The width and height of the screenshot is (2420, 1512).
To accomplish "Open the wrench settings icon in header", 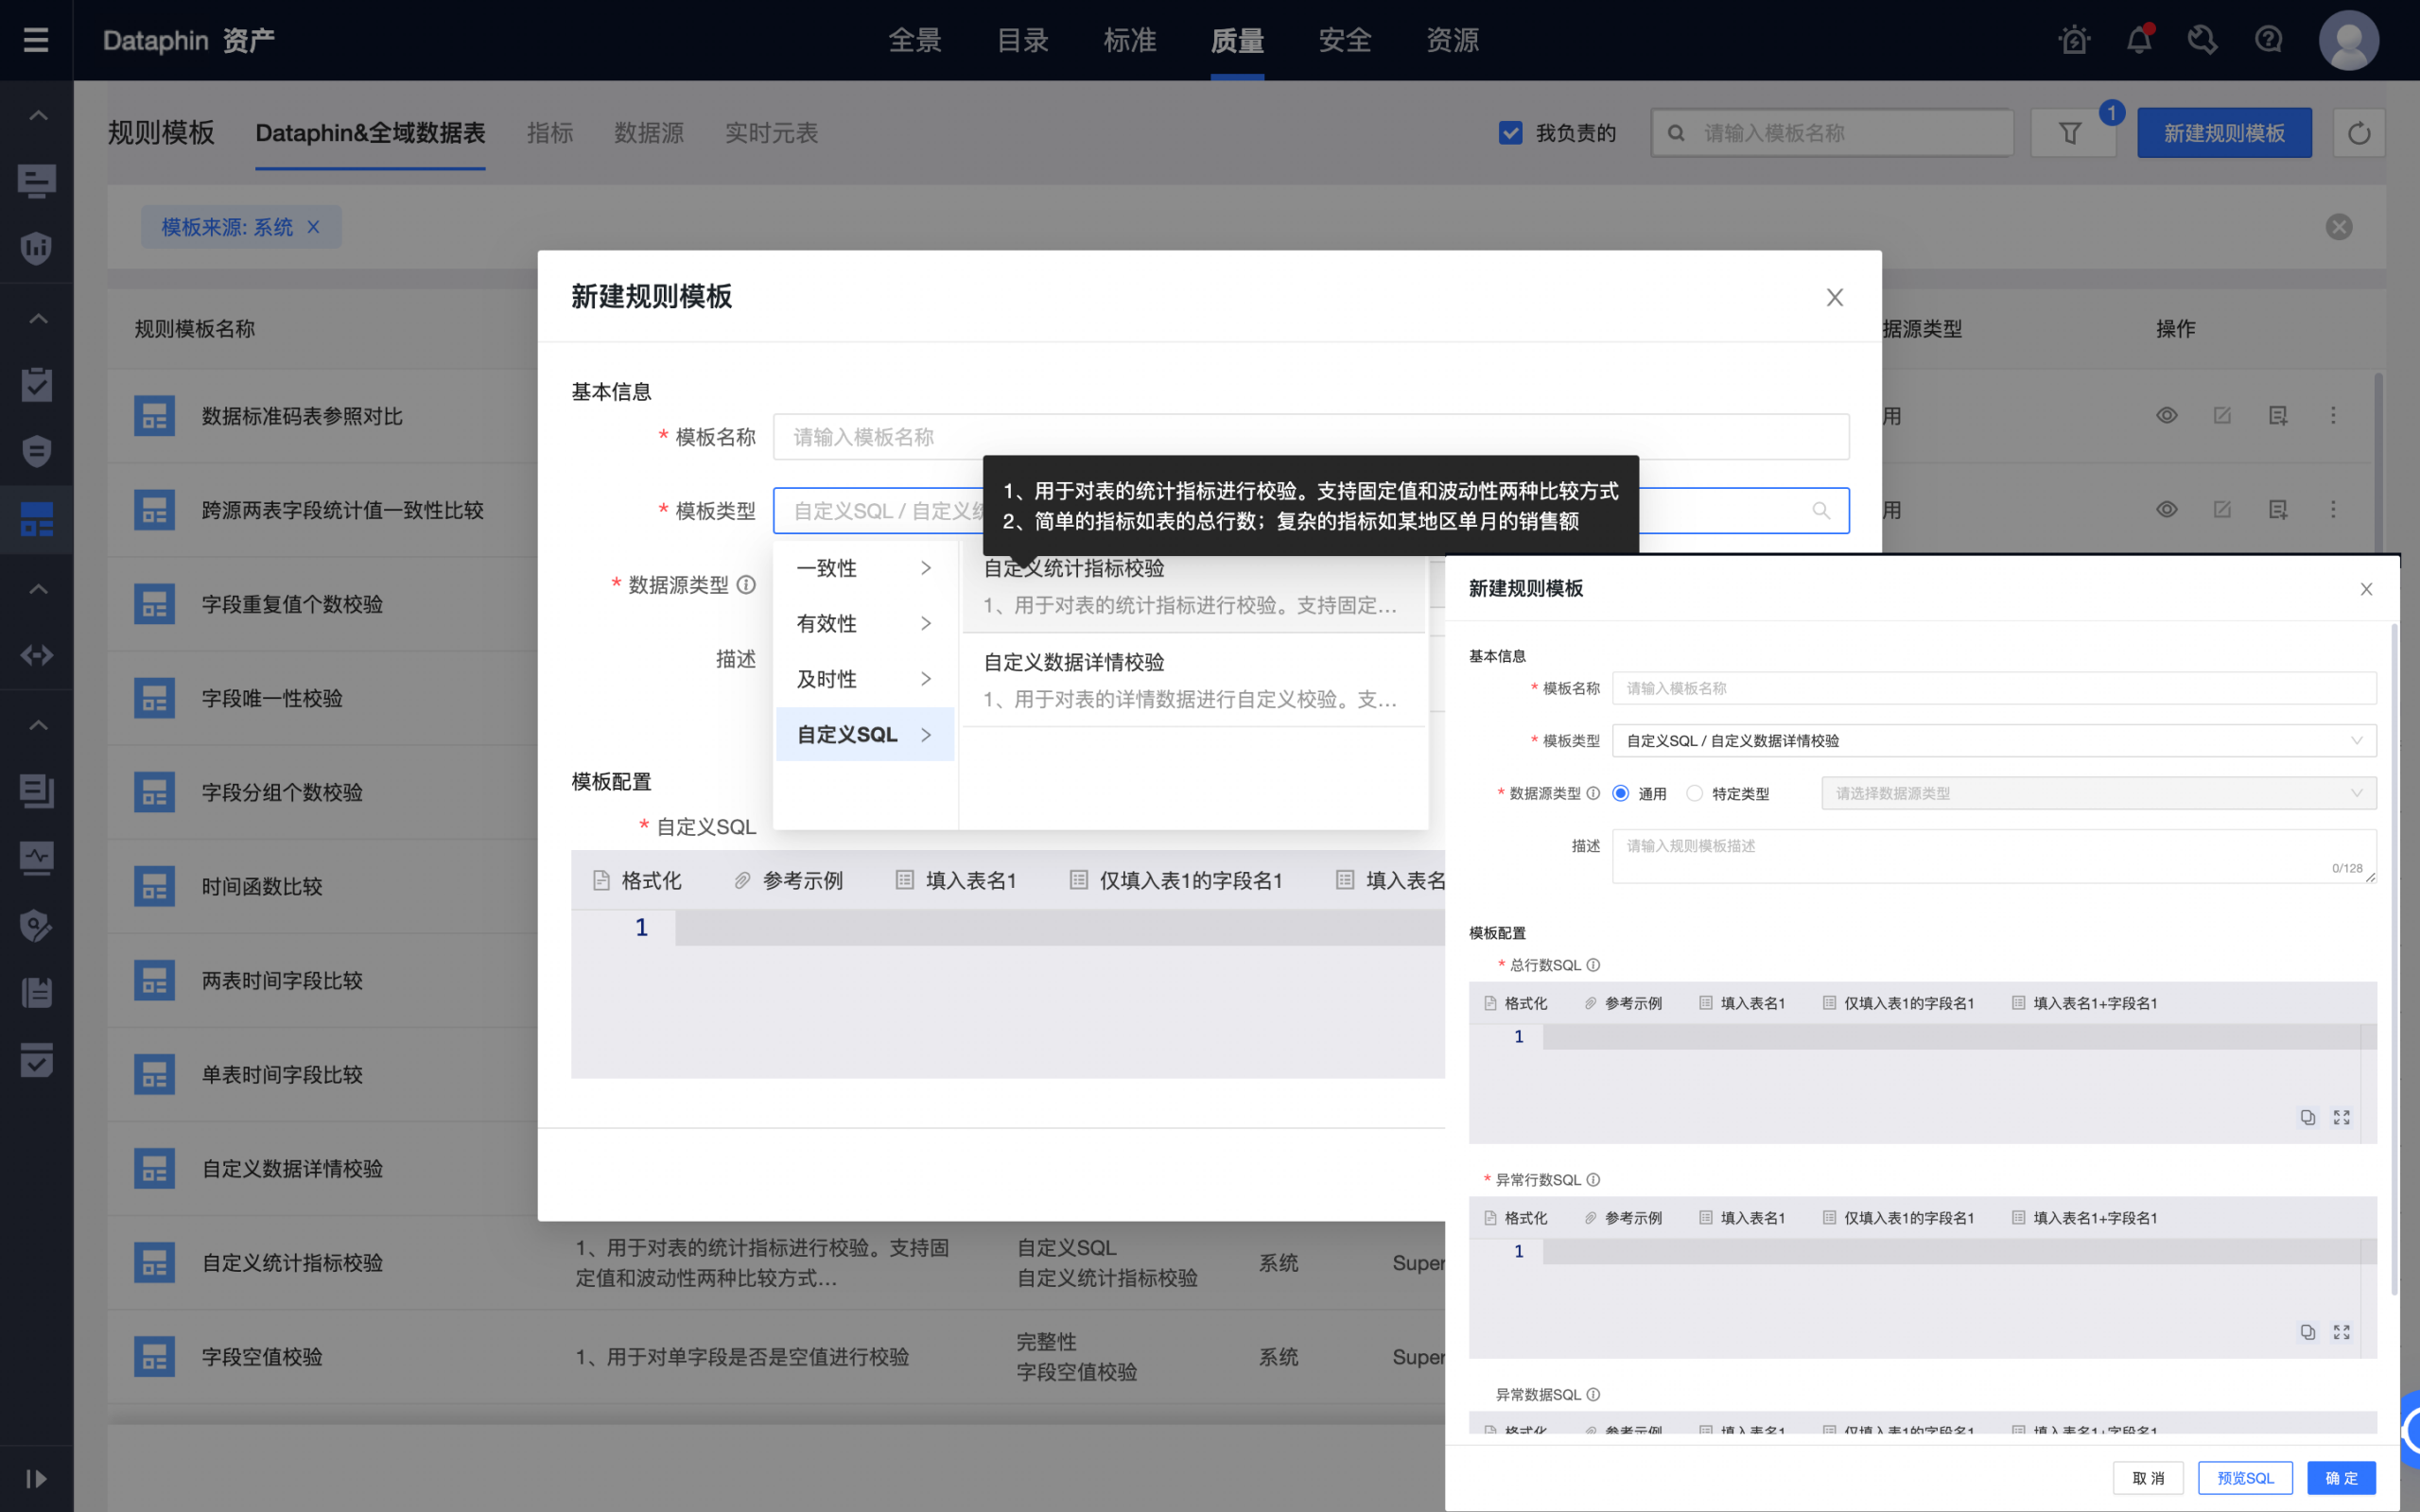I will 2202,40.
